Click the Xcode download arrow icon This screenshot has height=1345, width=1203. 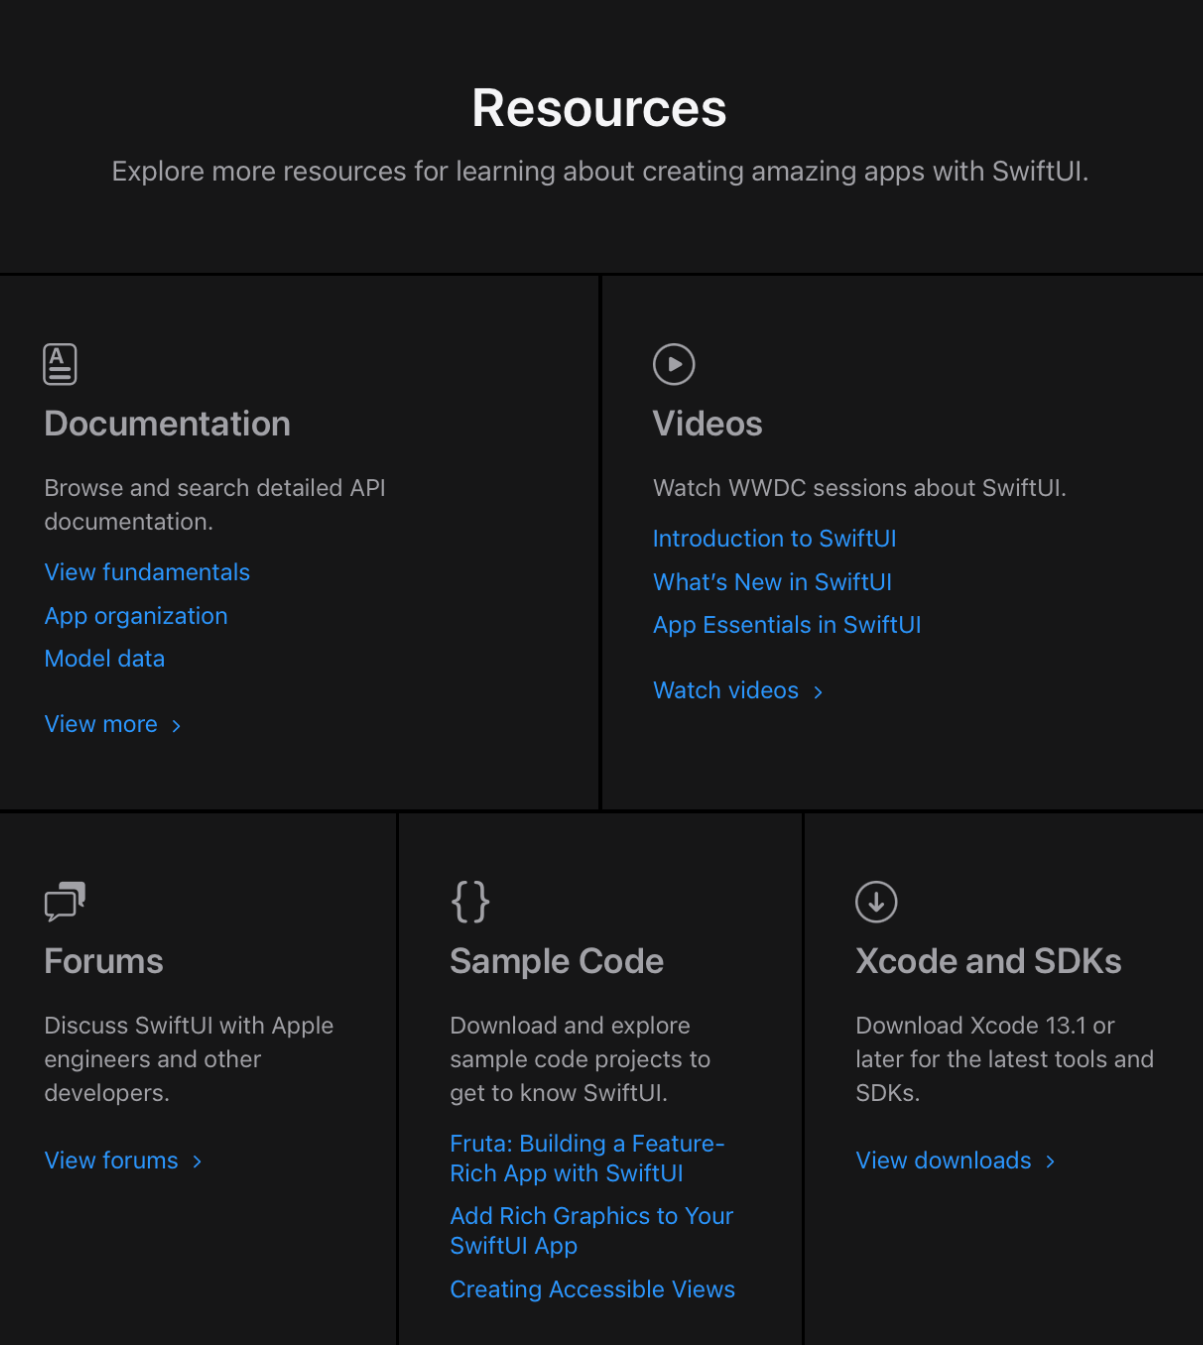(876, 901)
